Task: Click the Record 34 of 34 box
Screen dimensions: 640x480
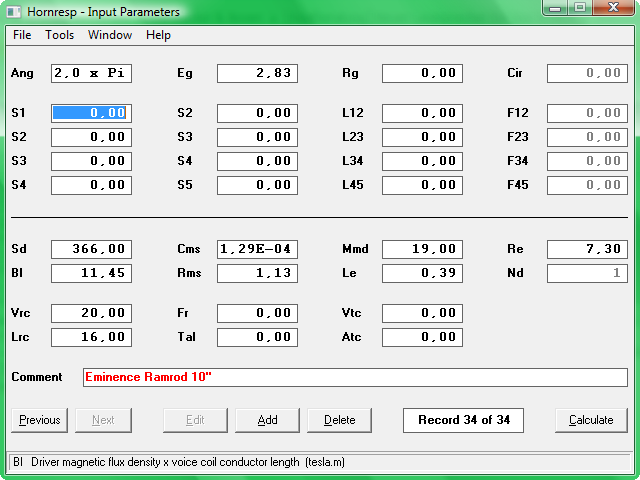Action: [x=463, y=420]
